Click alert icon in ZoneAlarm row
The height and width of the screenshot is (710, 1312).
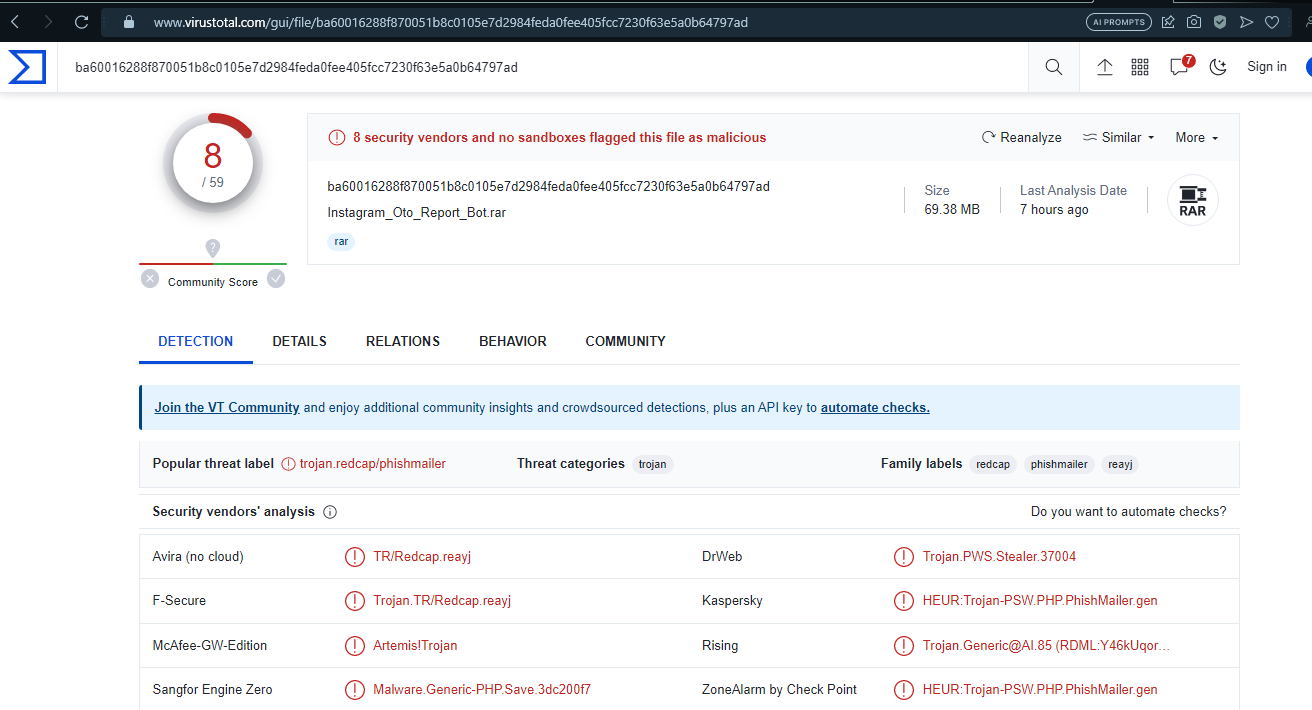pos(904,690)
